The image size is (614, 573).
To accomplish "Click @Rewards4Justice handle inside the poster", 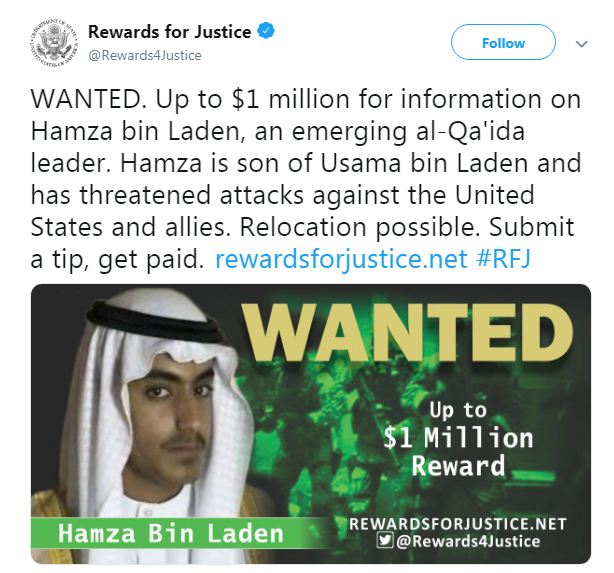I will 468,541.
